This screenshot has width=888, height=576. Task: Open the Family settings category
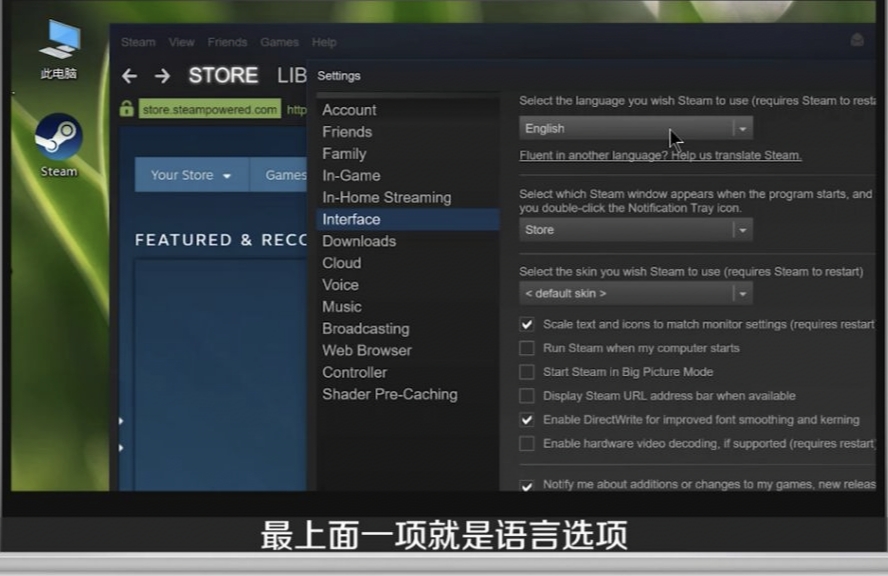pos(408,153)
